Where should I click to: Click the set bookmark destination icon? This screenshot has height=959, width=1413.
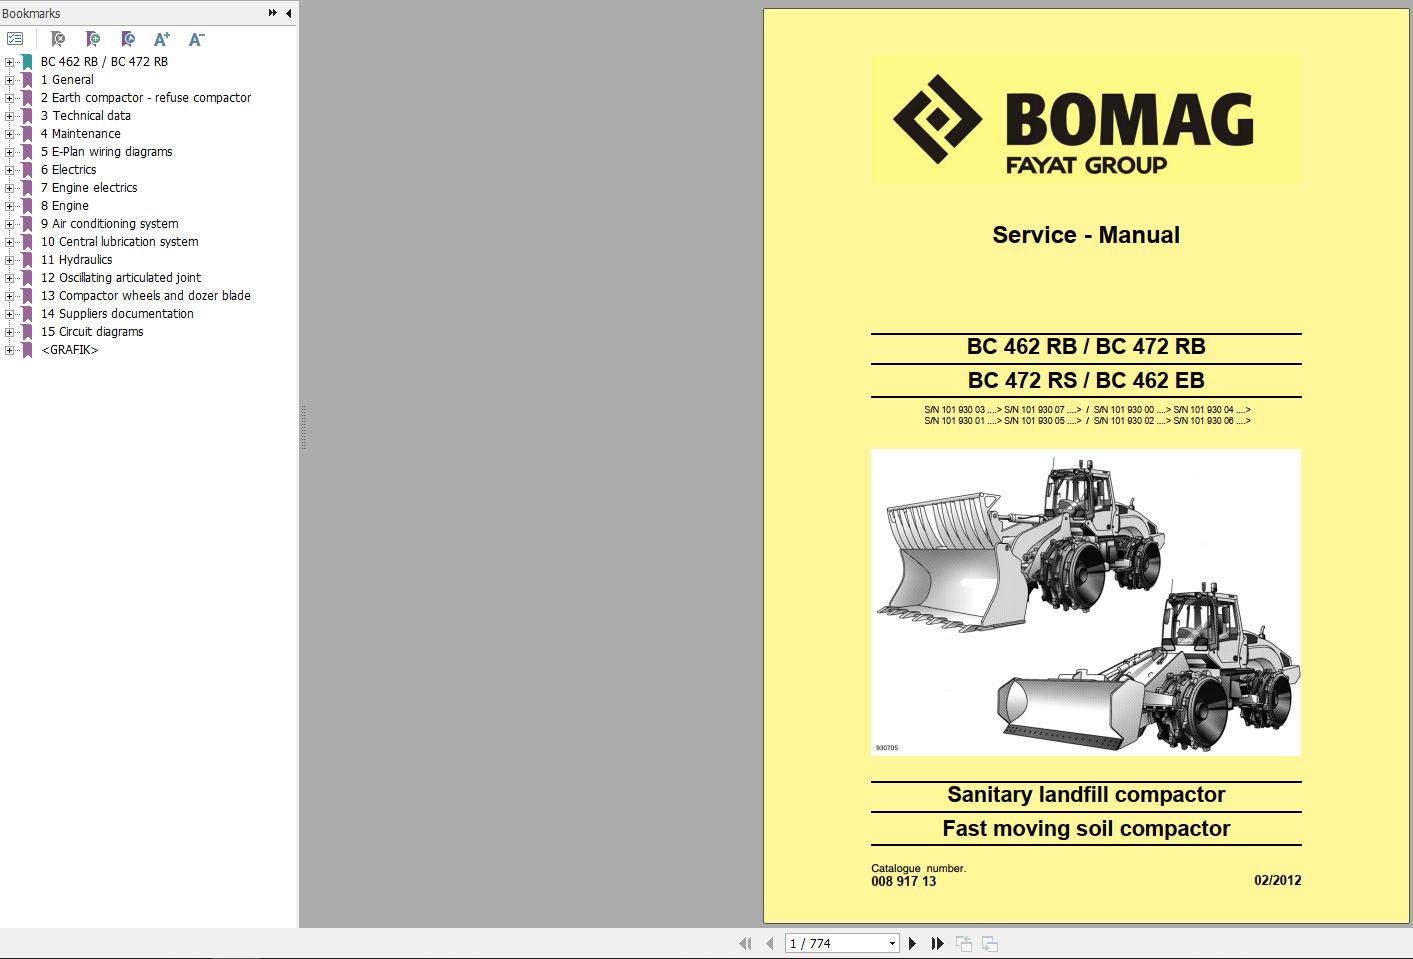pos(128,39)
